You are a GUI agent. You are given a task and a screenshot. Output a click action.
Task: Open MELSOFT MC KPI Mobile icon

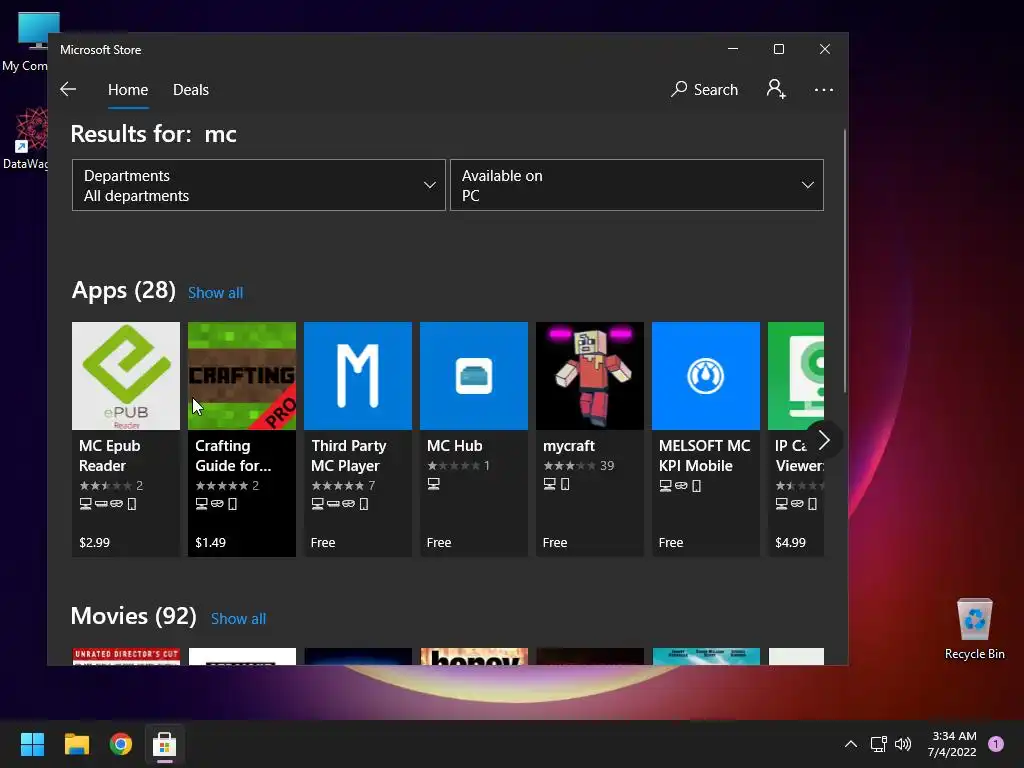(706, 376)
